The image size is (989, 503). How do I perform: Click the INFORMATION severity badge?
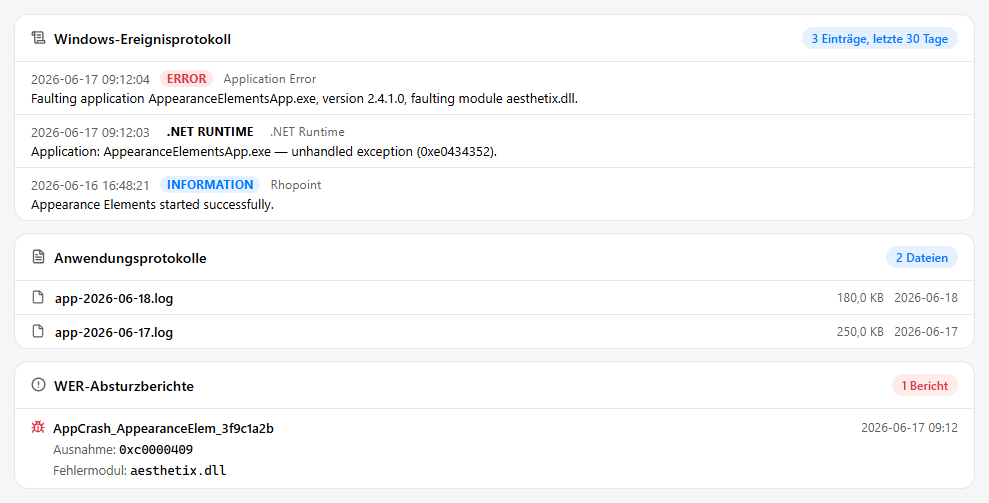click(209, 184)
